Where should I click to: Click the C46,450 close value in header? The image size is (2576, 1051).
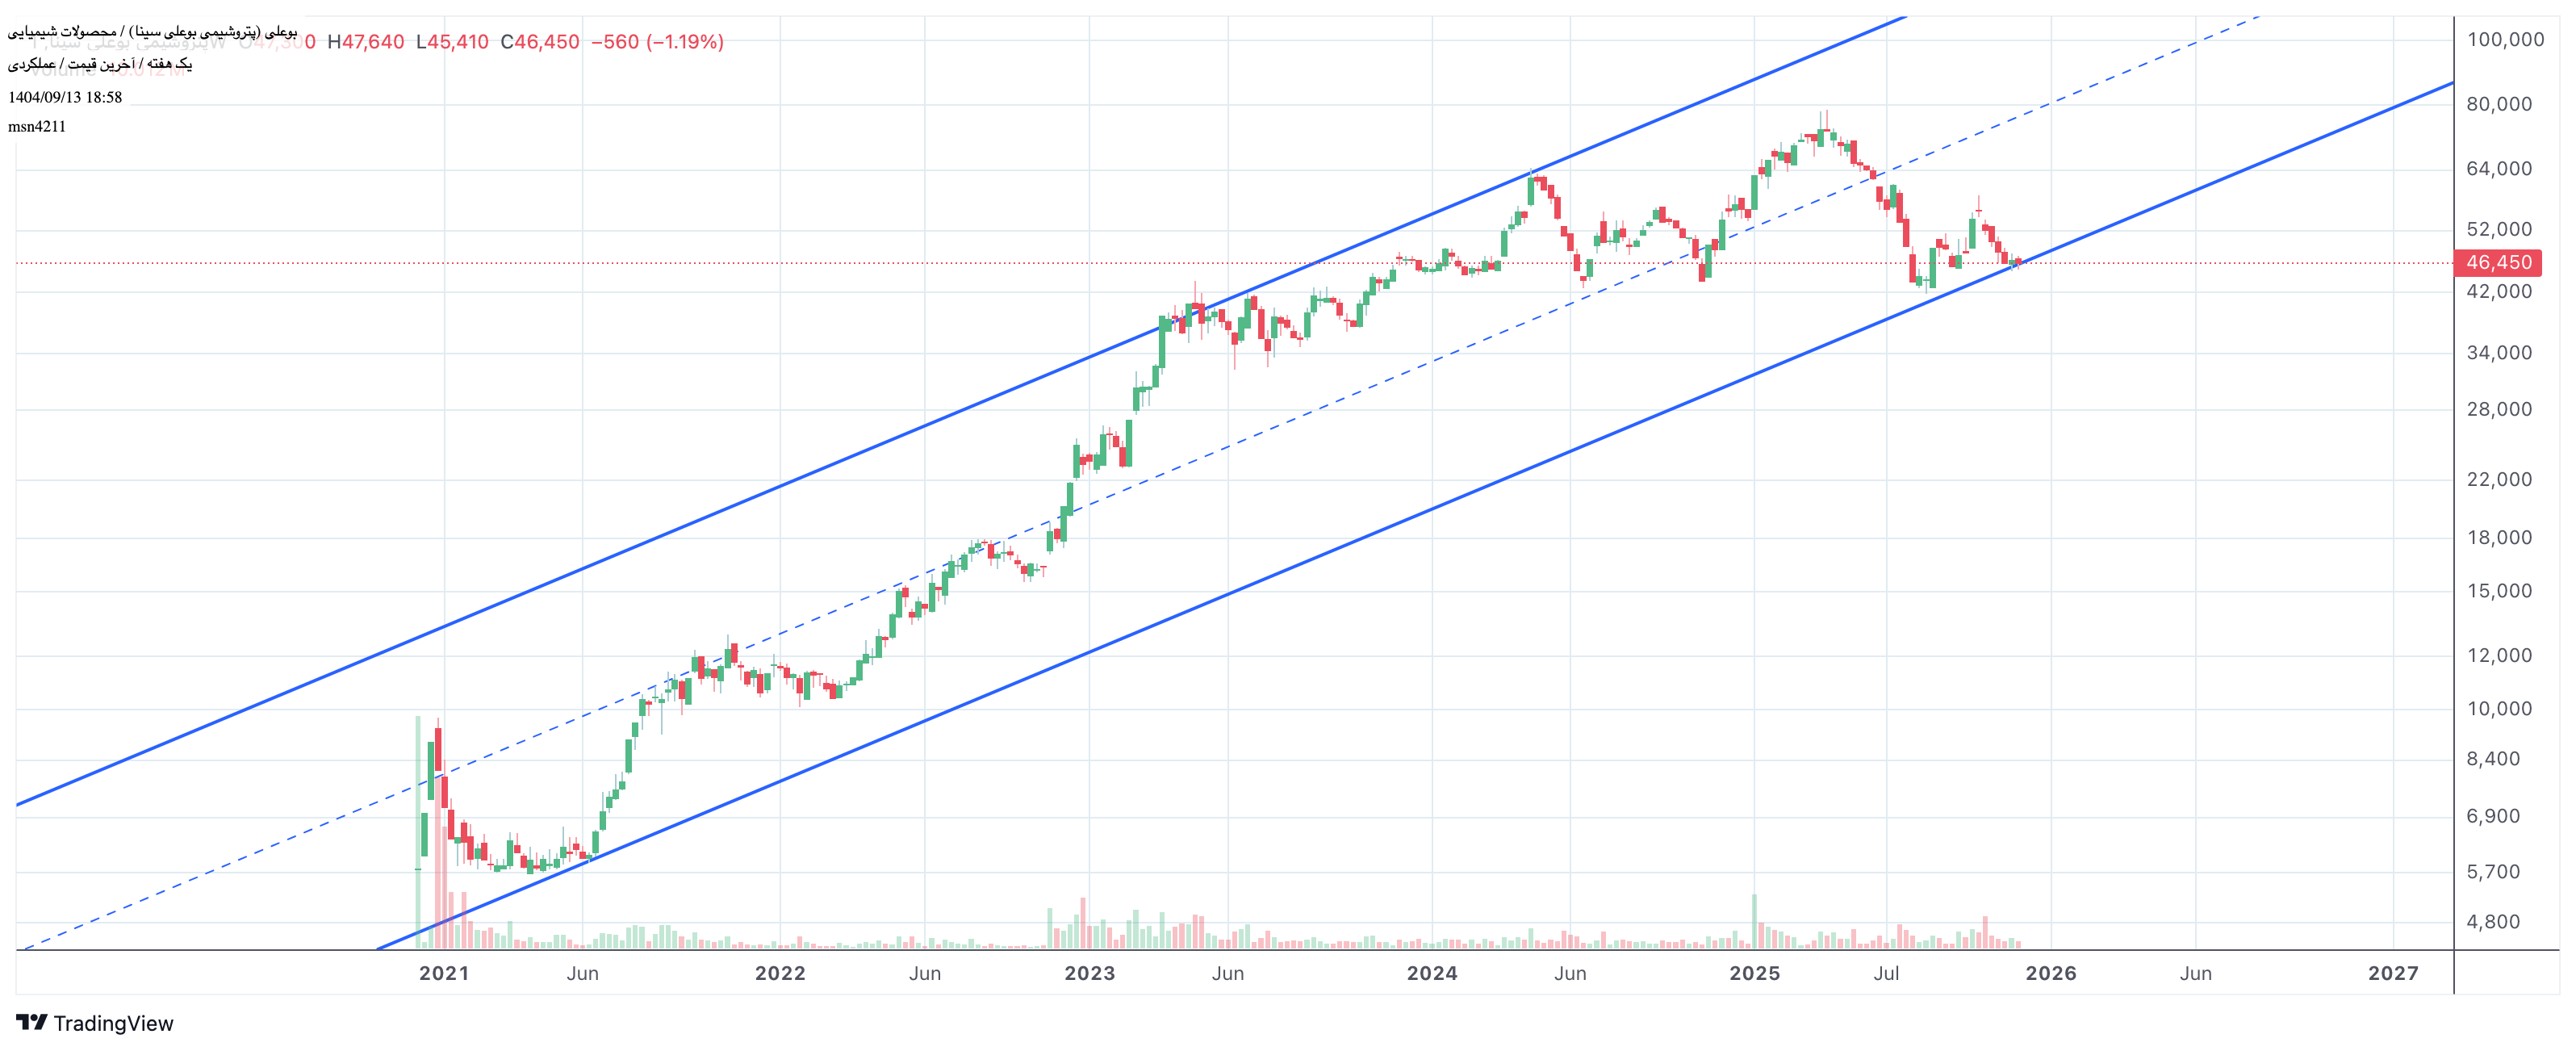point(540,42)
